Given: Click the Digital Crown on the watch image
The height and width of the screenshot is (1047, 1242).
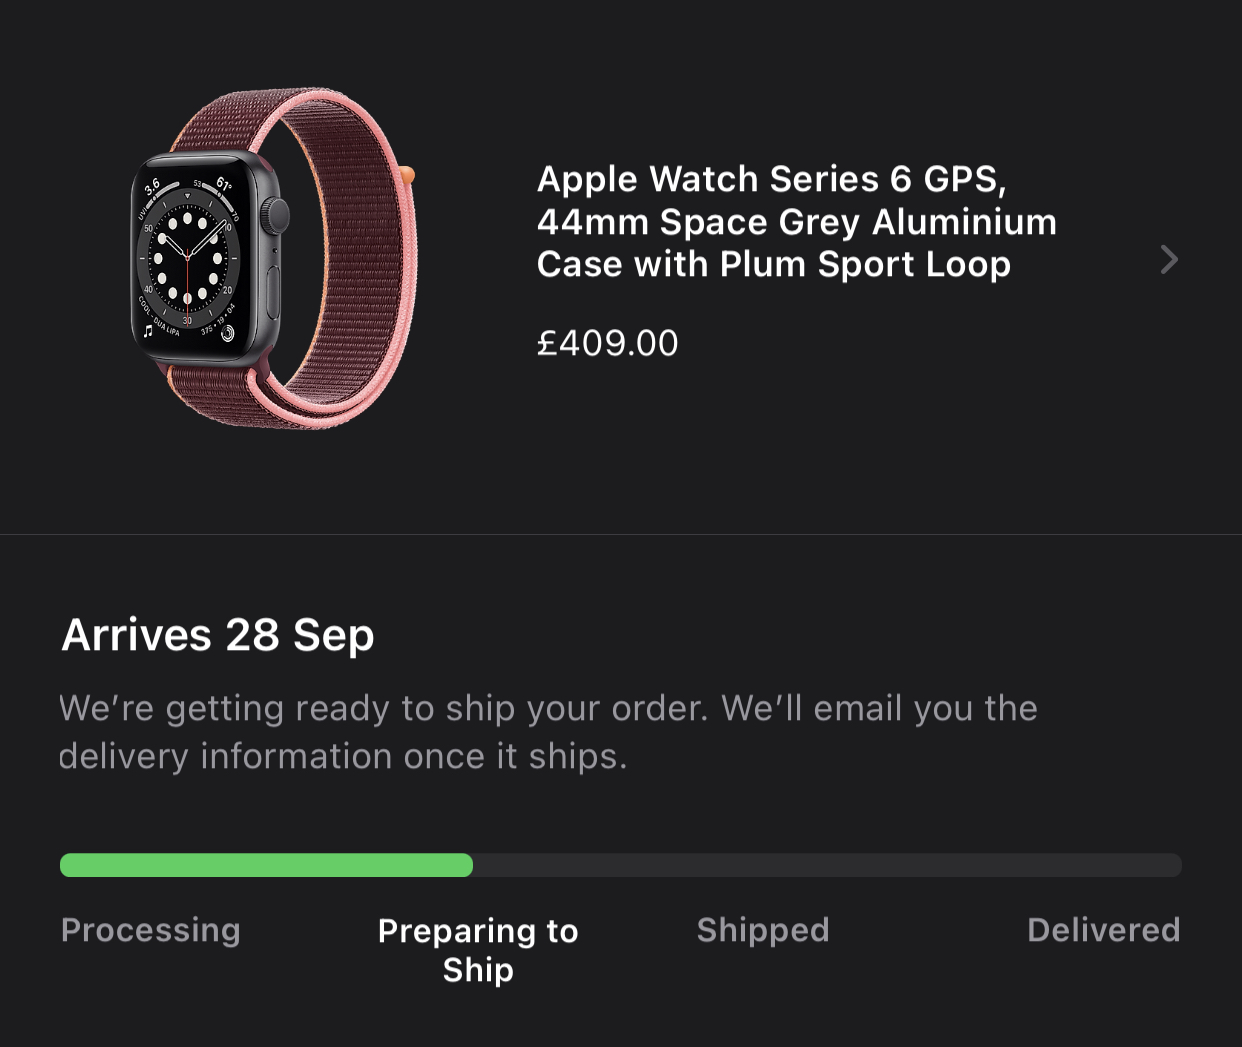Looking at the screenshot, I should pos(277,217).
